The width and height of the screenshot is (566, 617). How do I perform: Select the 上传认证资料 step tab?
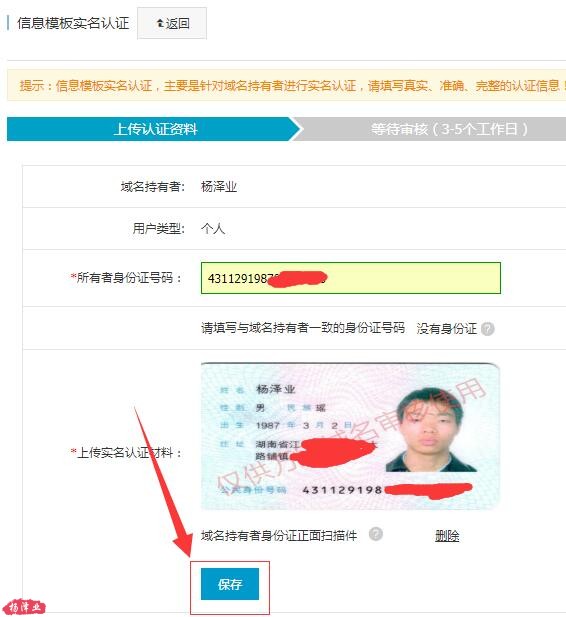[x=154, y=129]
